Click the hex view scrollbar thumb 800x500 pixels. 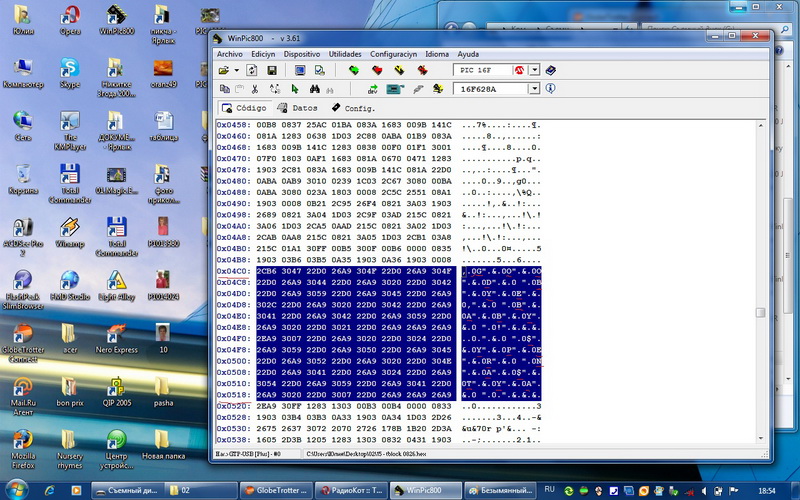coord(760,312)
